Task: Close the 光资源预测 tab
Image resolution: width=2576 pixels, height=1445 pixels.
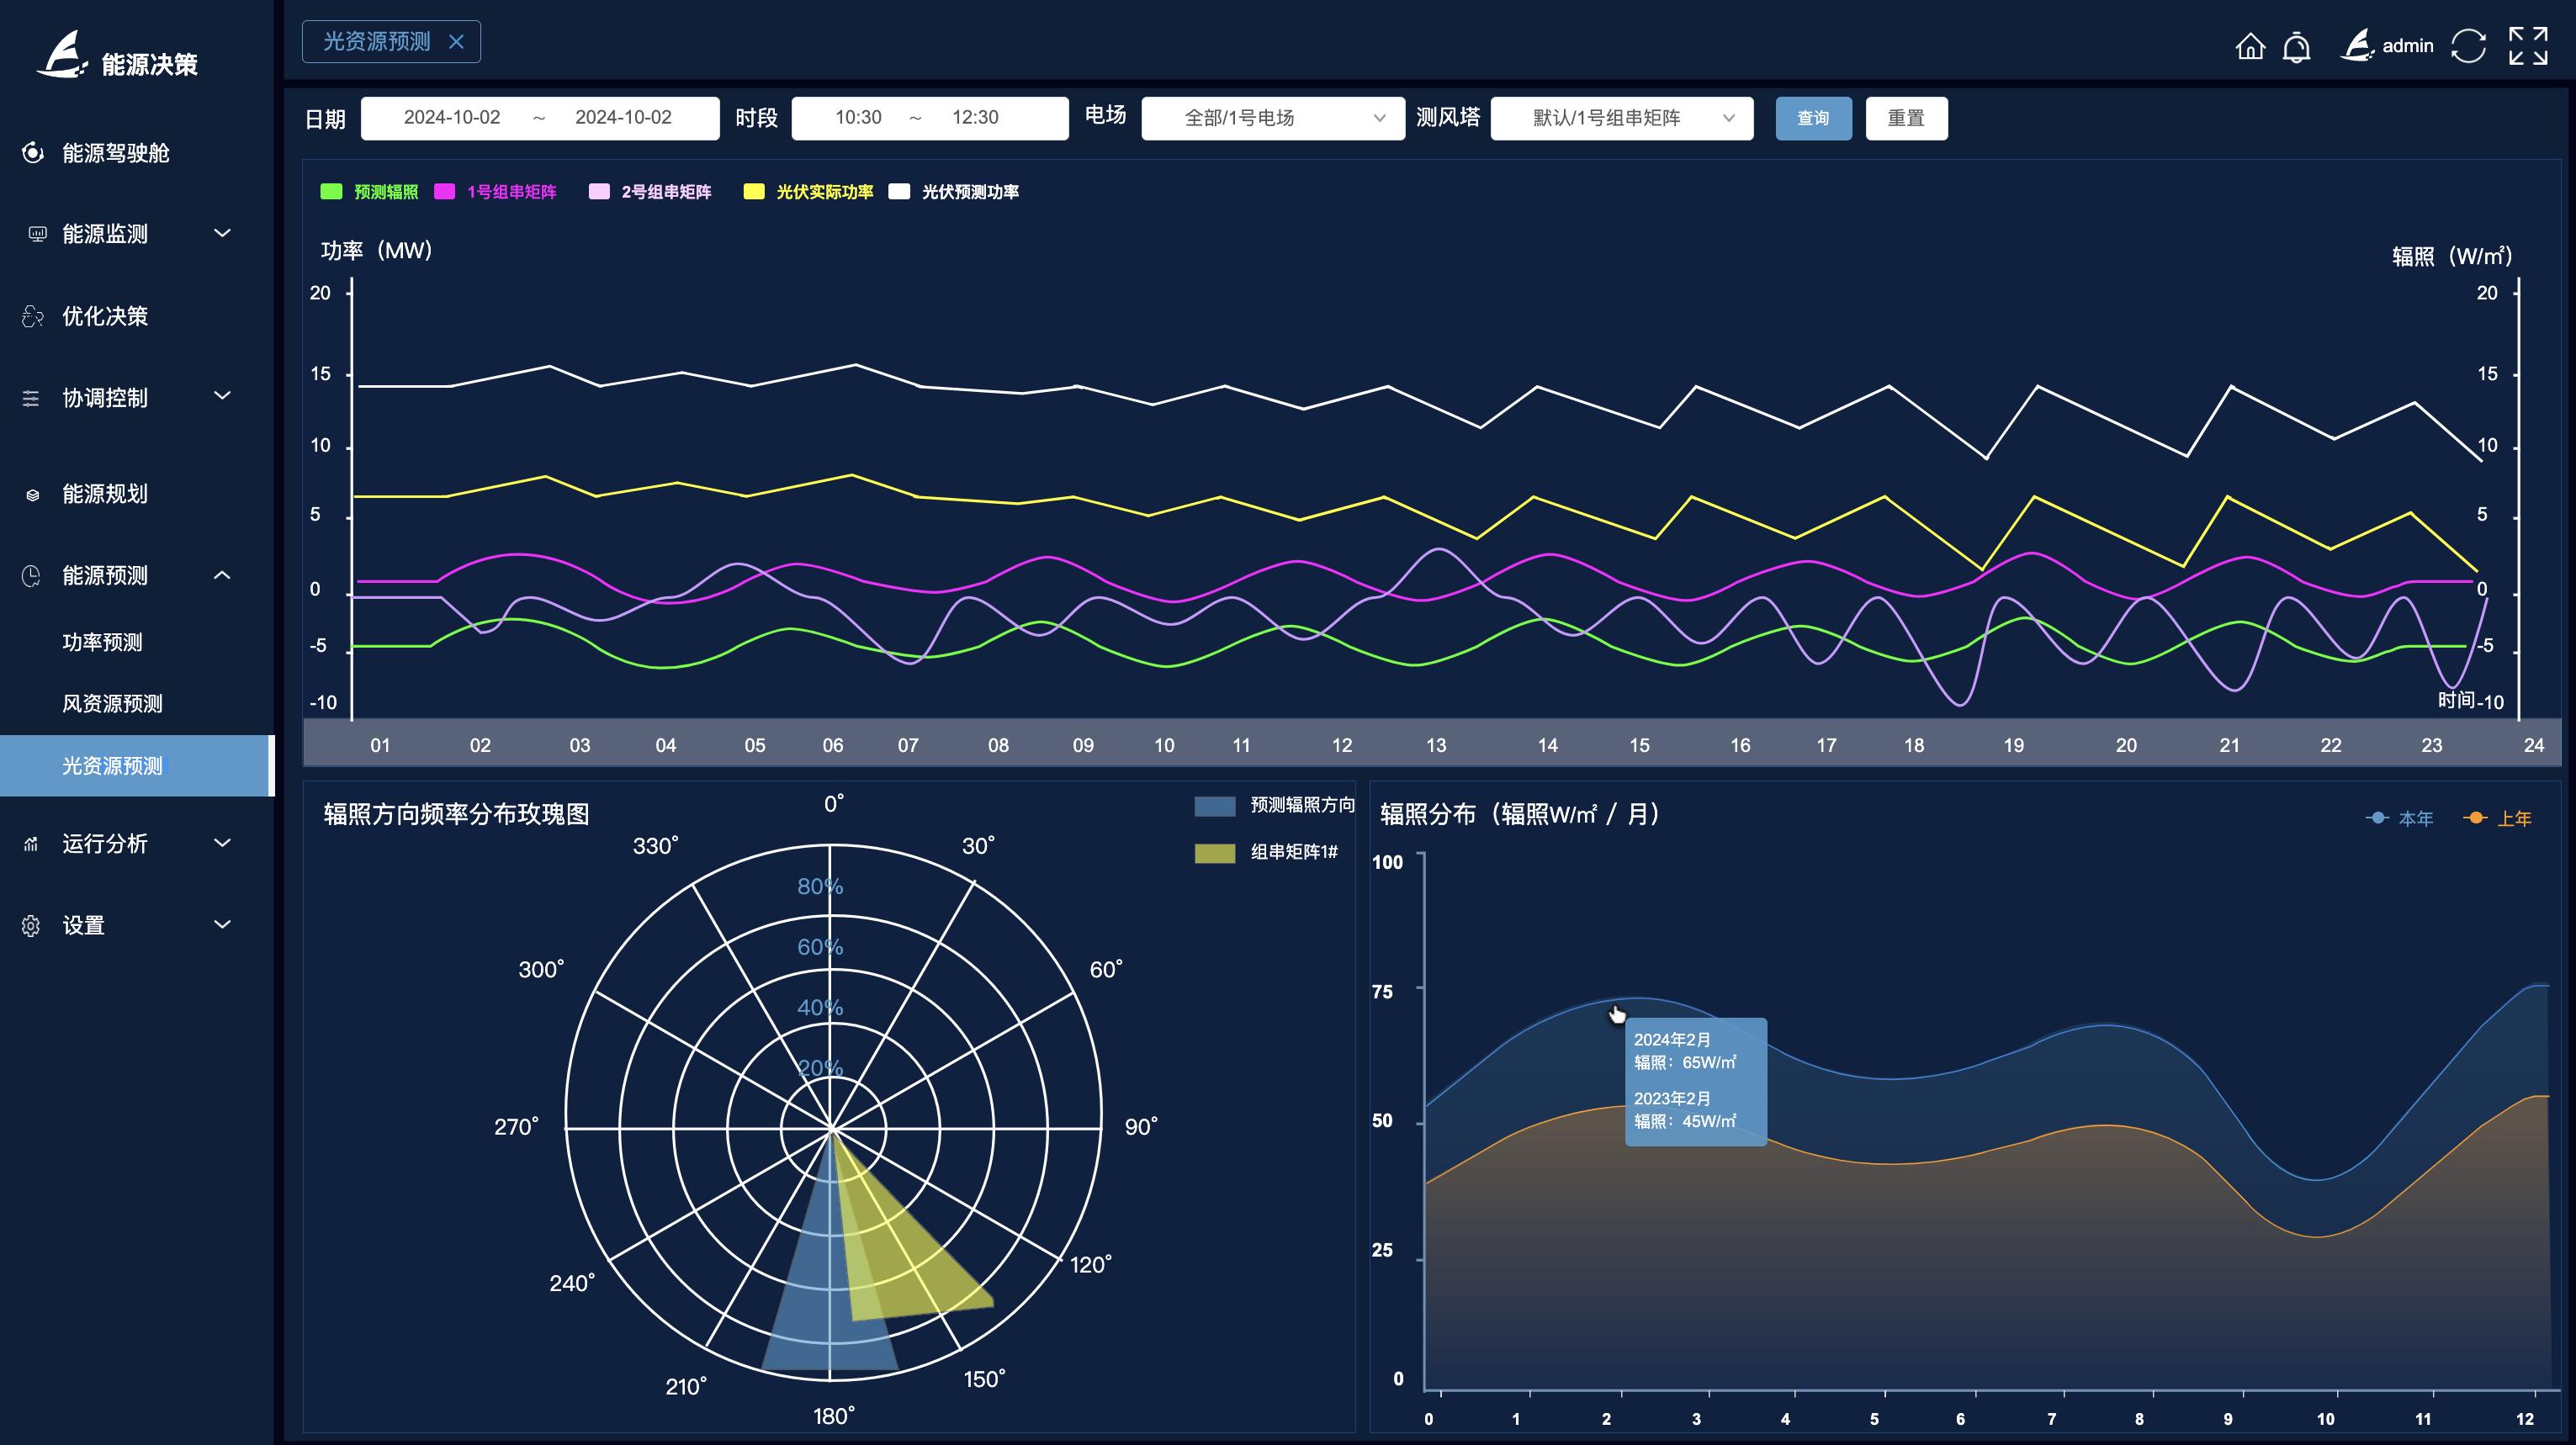Action: pyautogui.click(x=456, y=42)
